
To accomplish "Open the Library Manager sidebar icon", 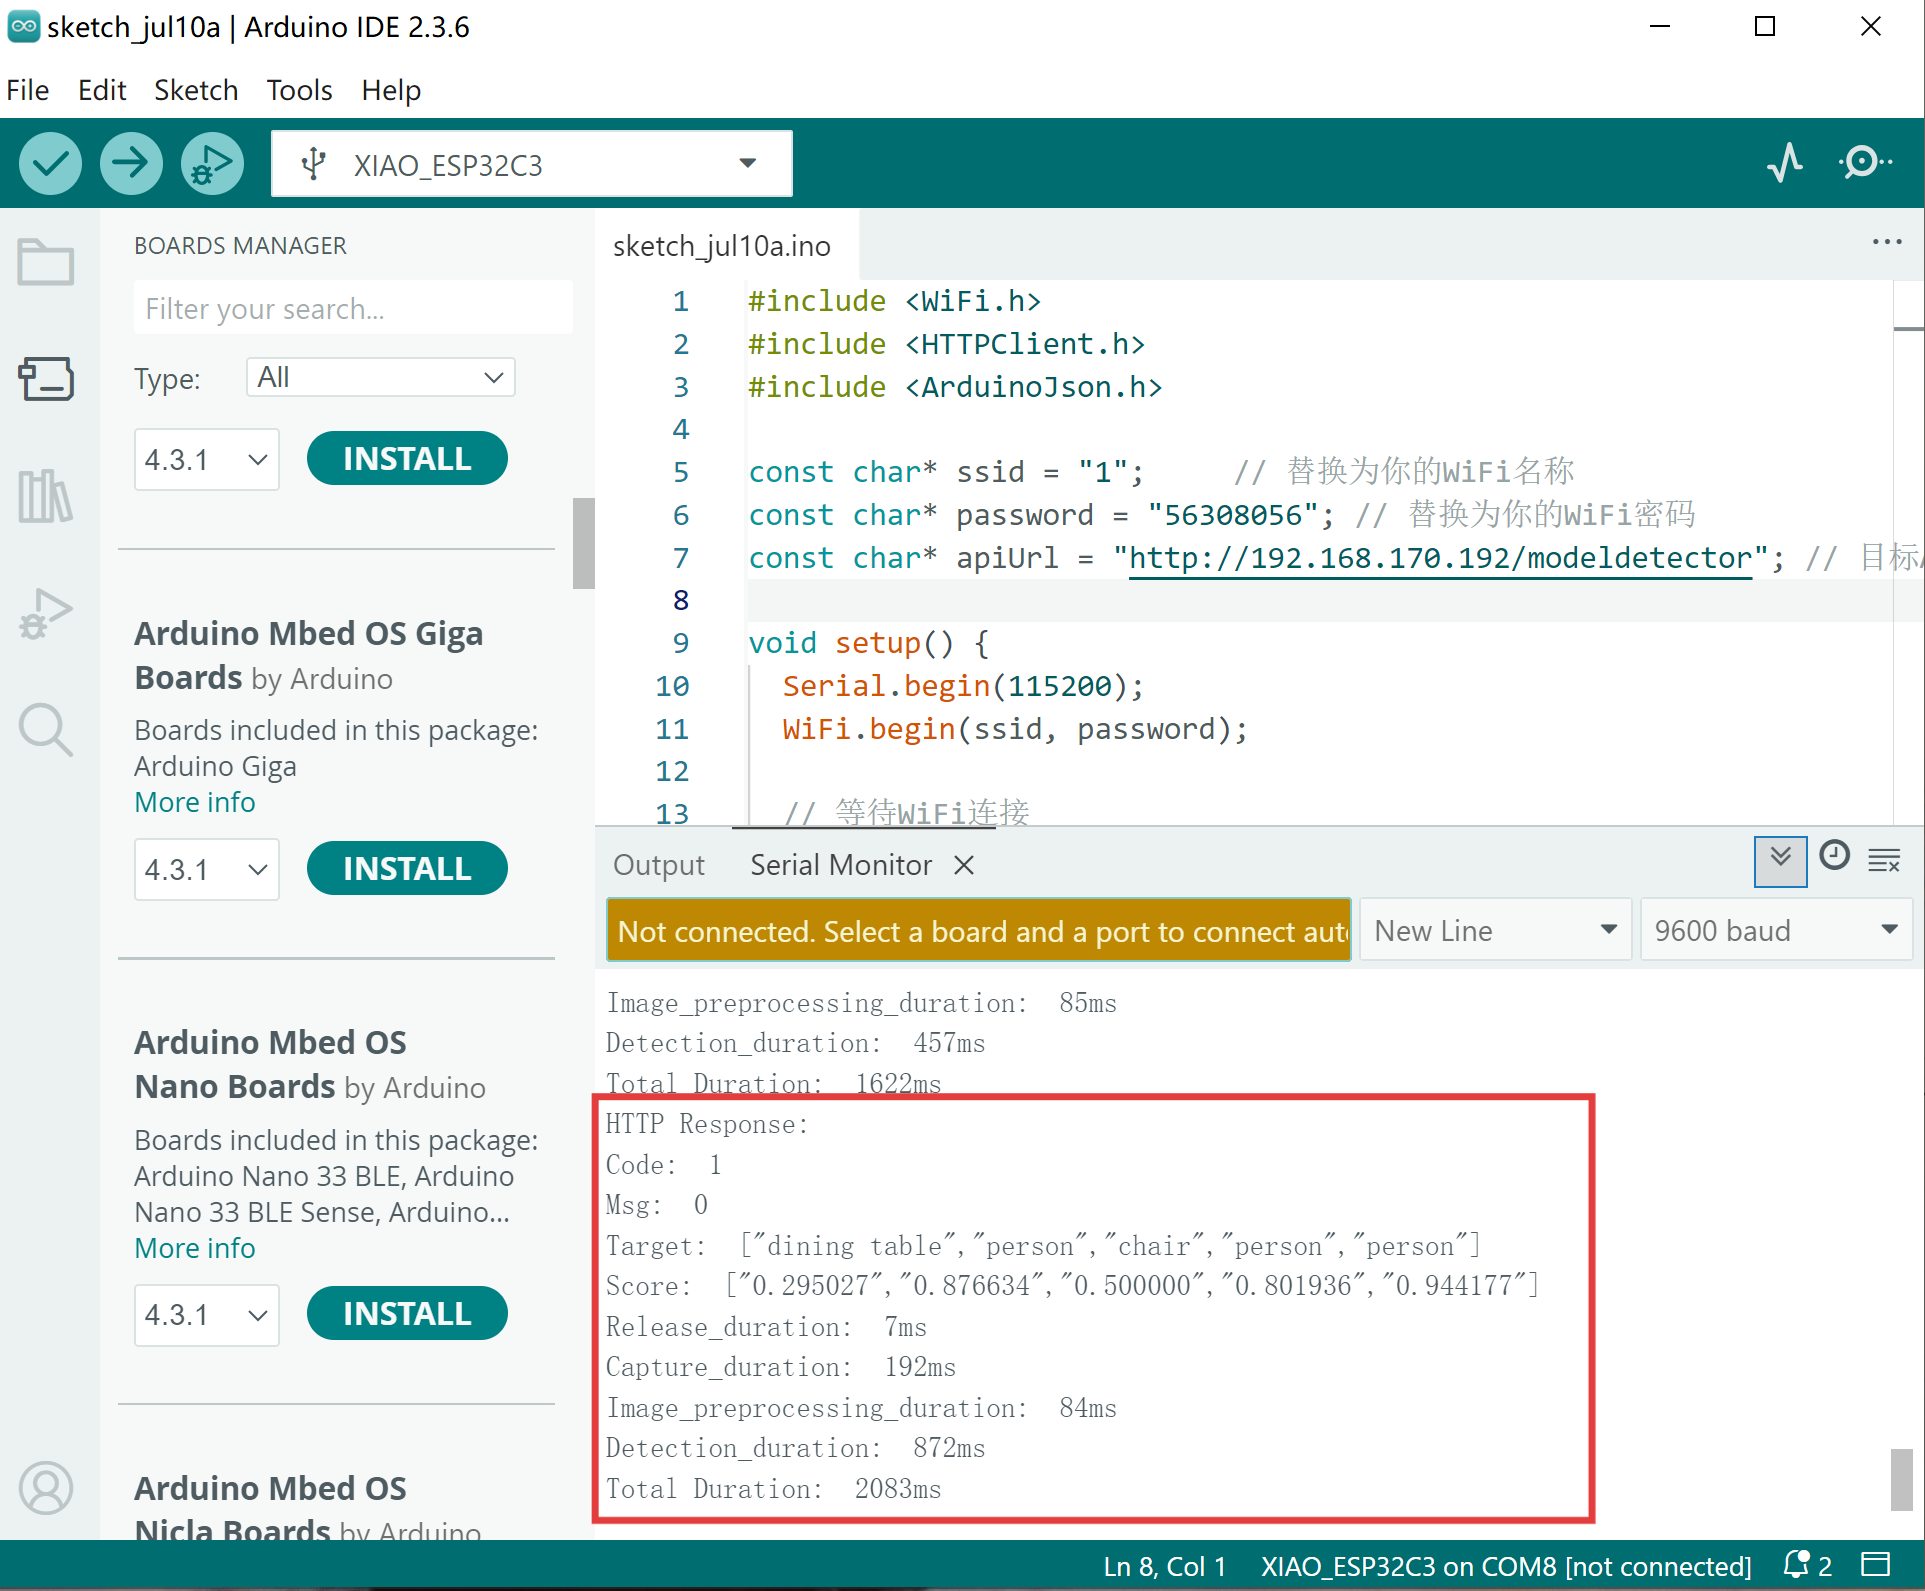I will [46, 496].
